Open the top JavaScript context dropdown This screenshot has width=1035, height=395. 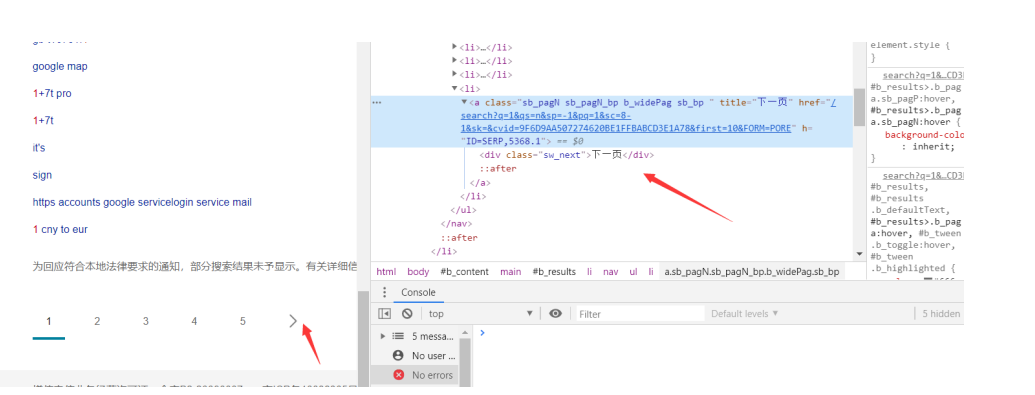pyautogui.click(x=480, y=314)
